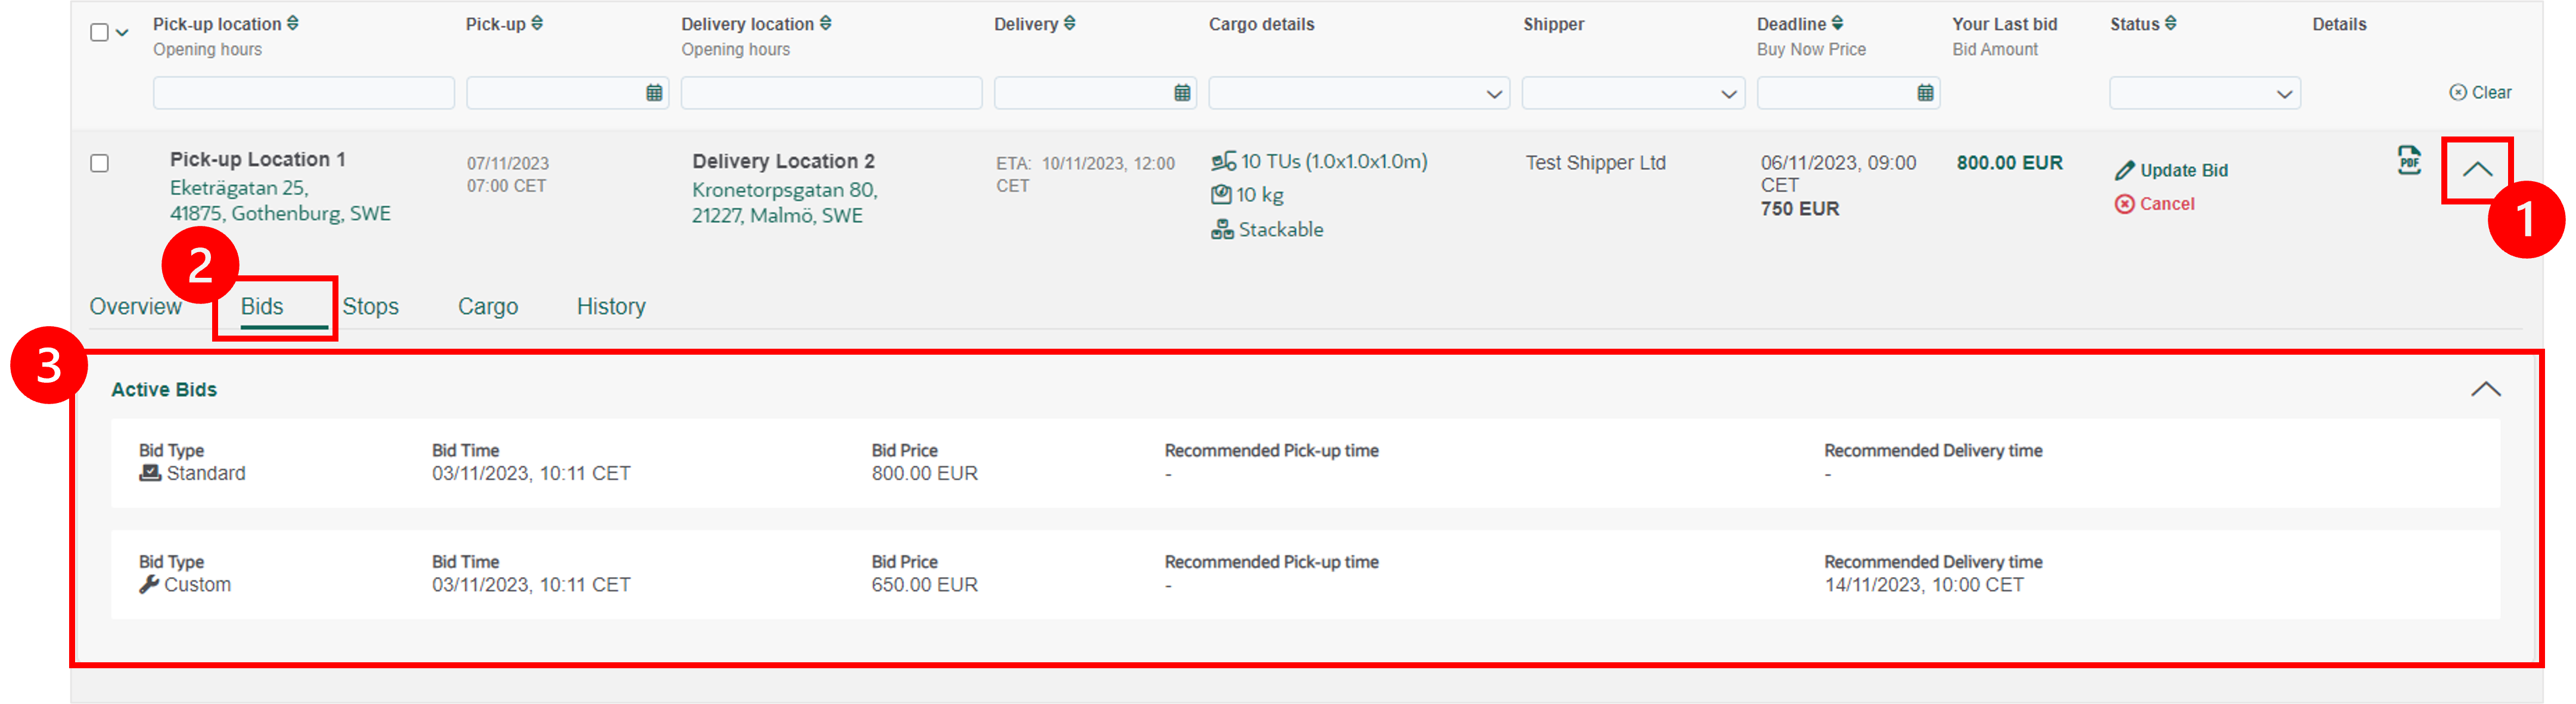Switch to the History tab
Image resolution: width=2576 pixels, height=704 pixels.
(611, 307)
